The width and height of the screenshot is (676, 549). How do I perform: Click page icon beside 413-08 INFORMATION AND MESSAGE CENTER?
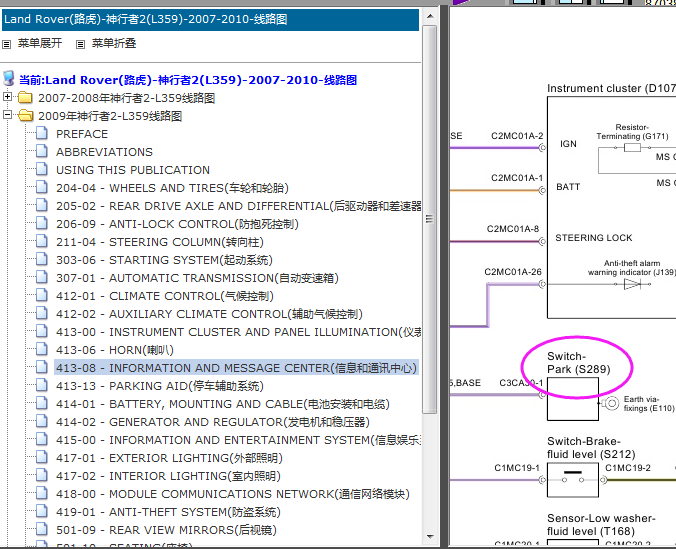click(x=42, y=367)
